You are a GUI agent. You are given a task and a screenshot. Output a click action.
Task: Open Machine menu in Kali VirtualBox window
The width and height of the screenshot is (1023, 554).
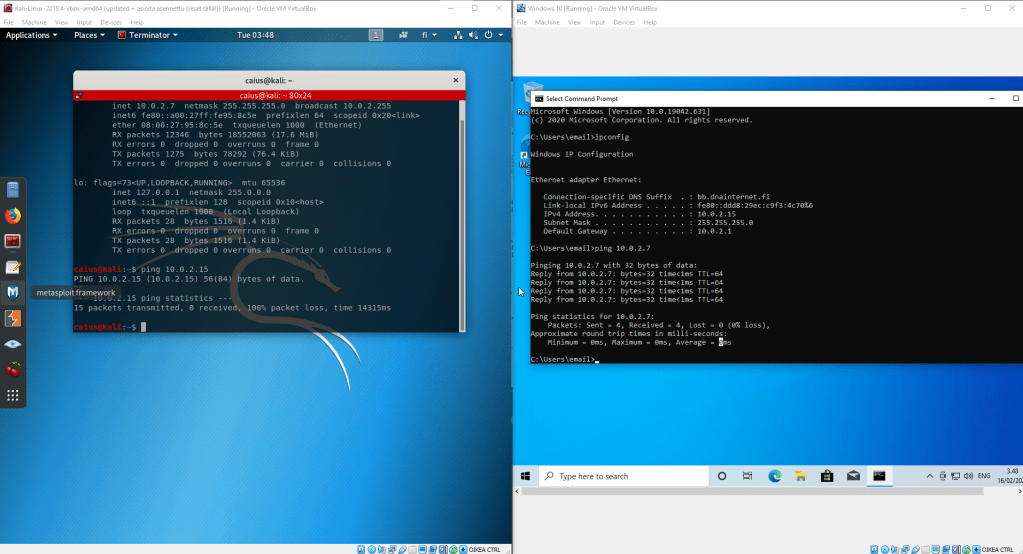pos(34,21)
